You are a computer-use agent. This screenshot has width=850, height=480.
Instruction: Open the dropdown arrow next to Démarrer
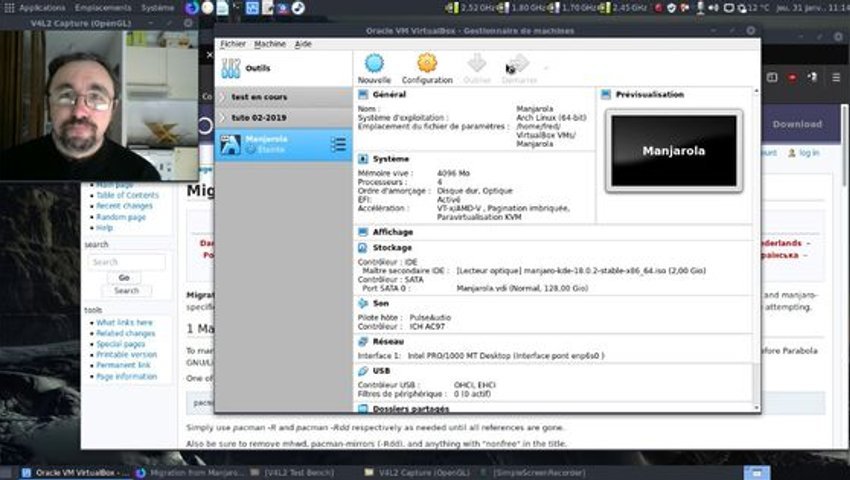point(546,68)
